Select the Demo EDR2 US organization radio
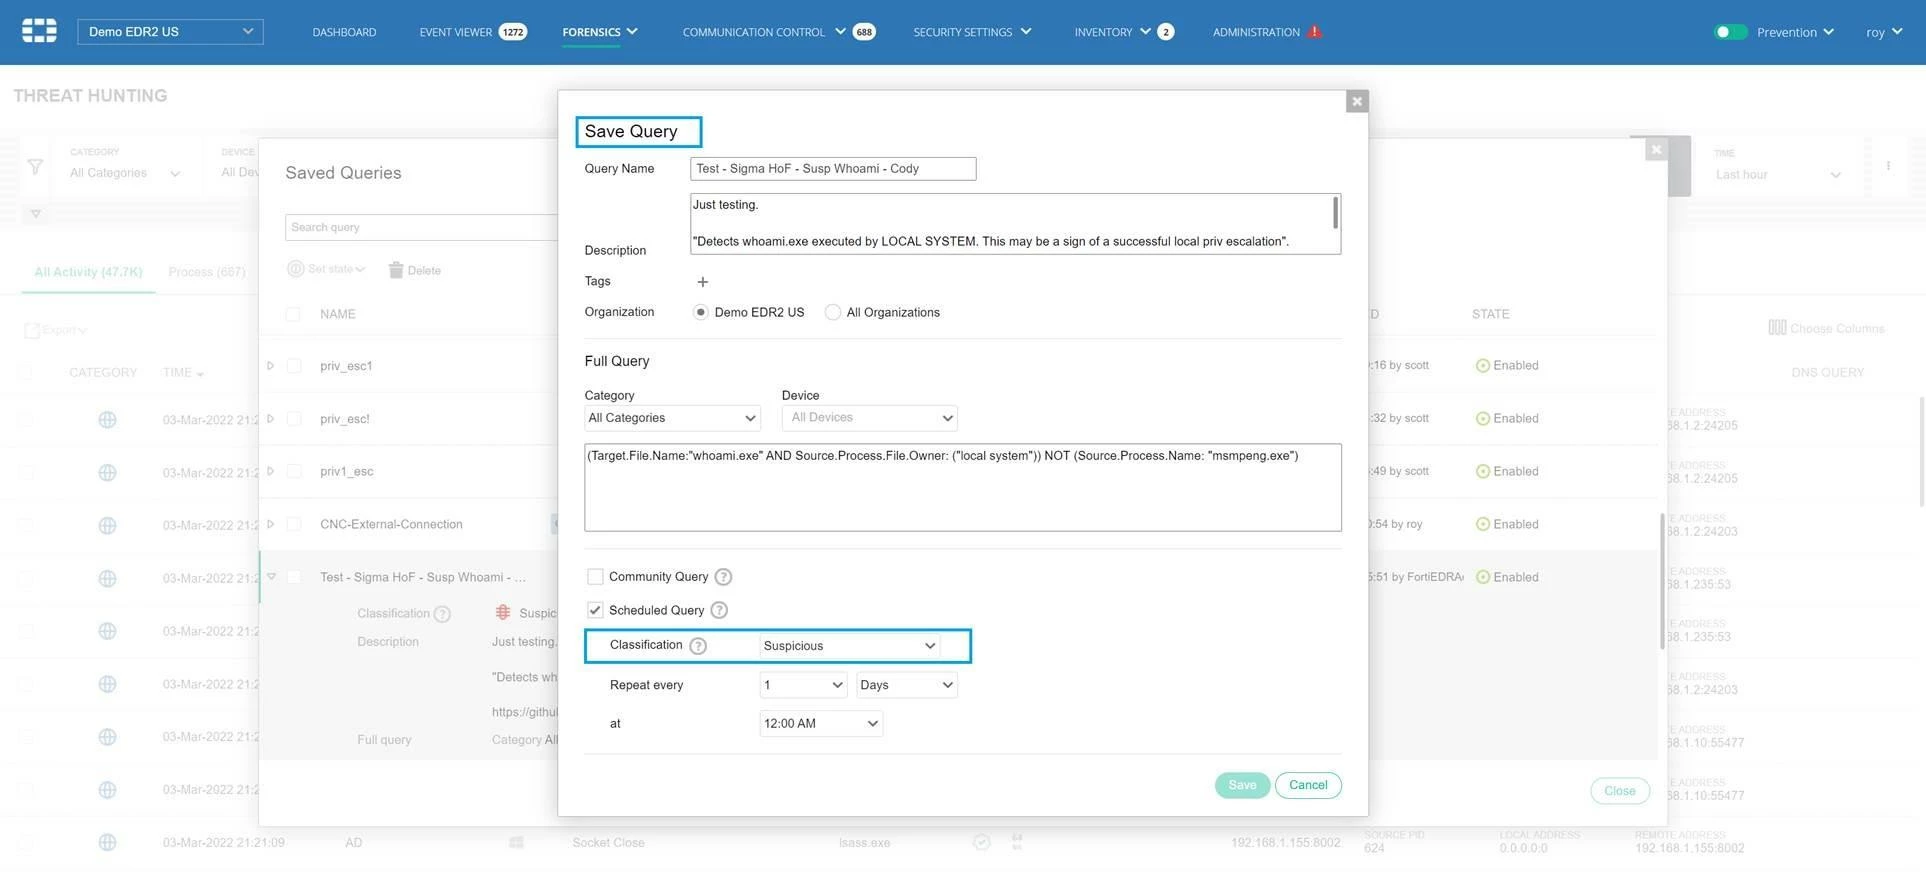 701,312
